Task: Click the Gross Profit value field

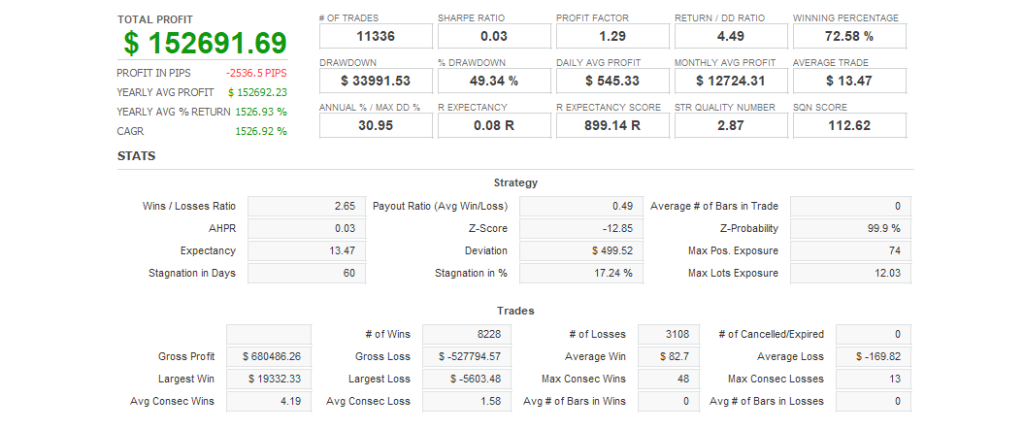Action: pyautogui.click(x=269, y=356)
